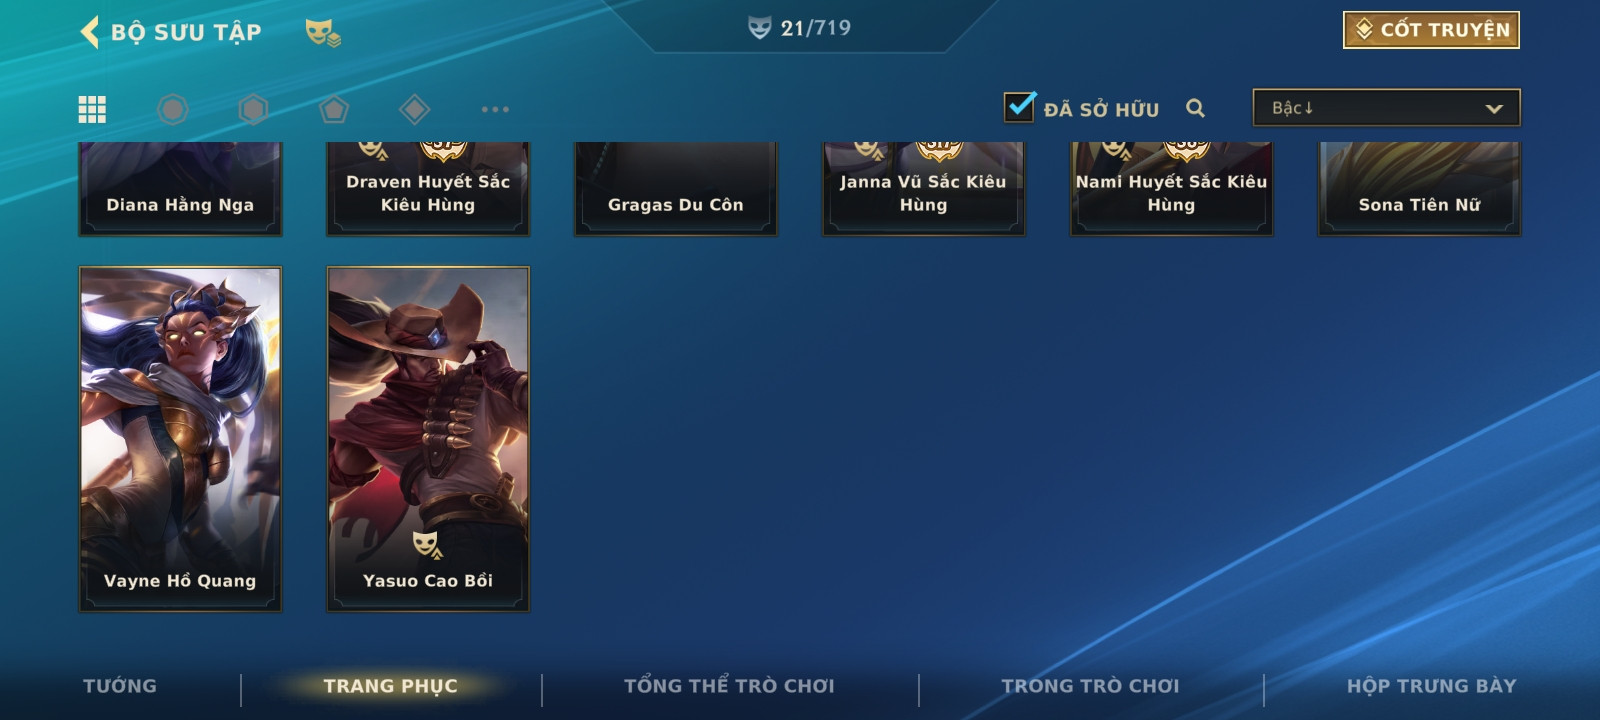This screenshot has height=720, width=1600.
Task: Select the pentagon rarity filter icon
Action: 334,109
